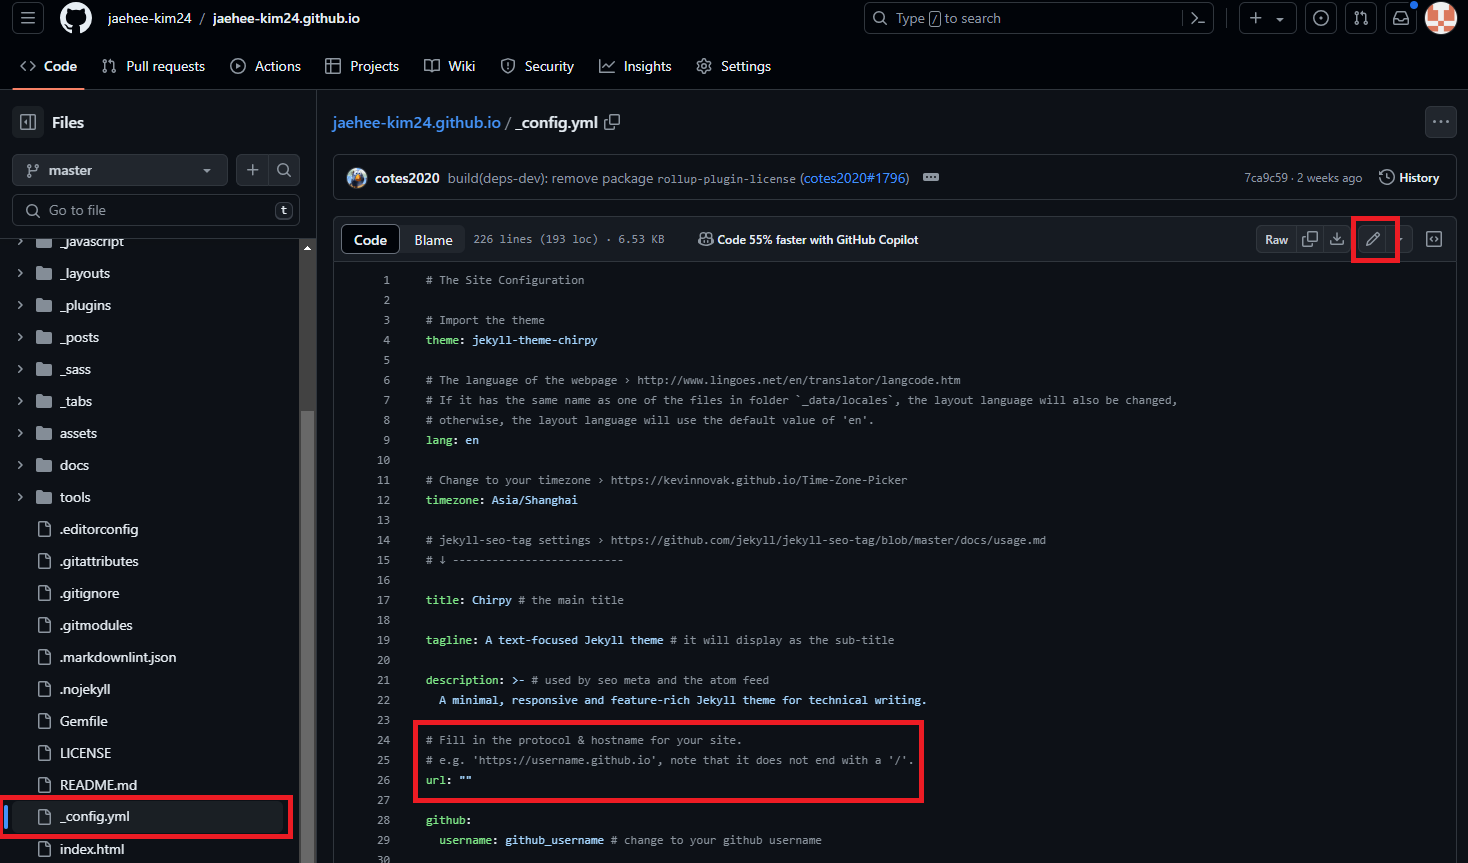
Task: Open the cotes2020#1796 pull request link
Action: pyautogui.click(x=855, y=178)
